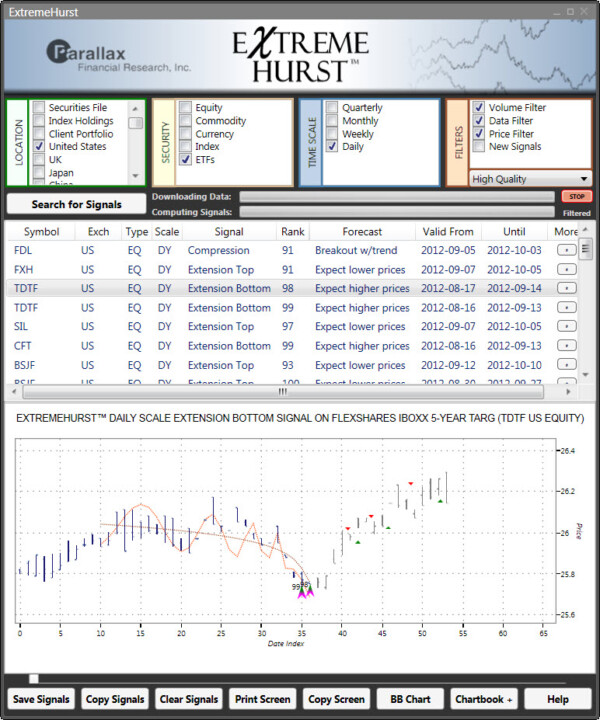Open More button for BSJF rank 93 row
600x720 pixels.
coord(566,365)
